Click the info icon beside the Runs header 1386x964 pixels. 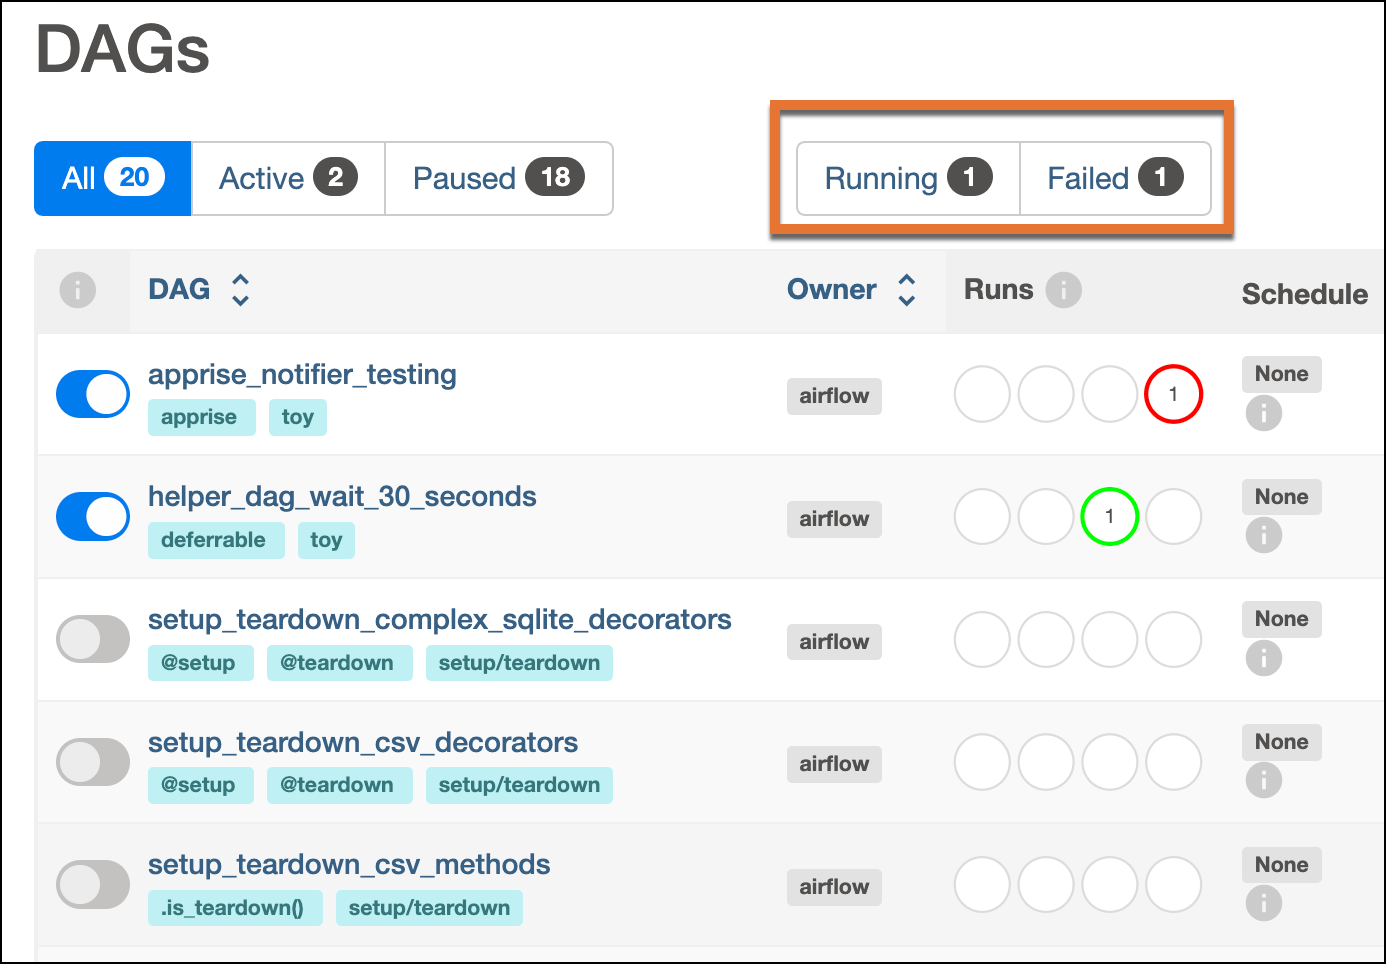(x=1063, y=290)
